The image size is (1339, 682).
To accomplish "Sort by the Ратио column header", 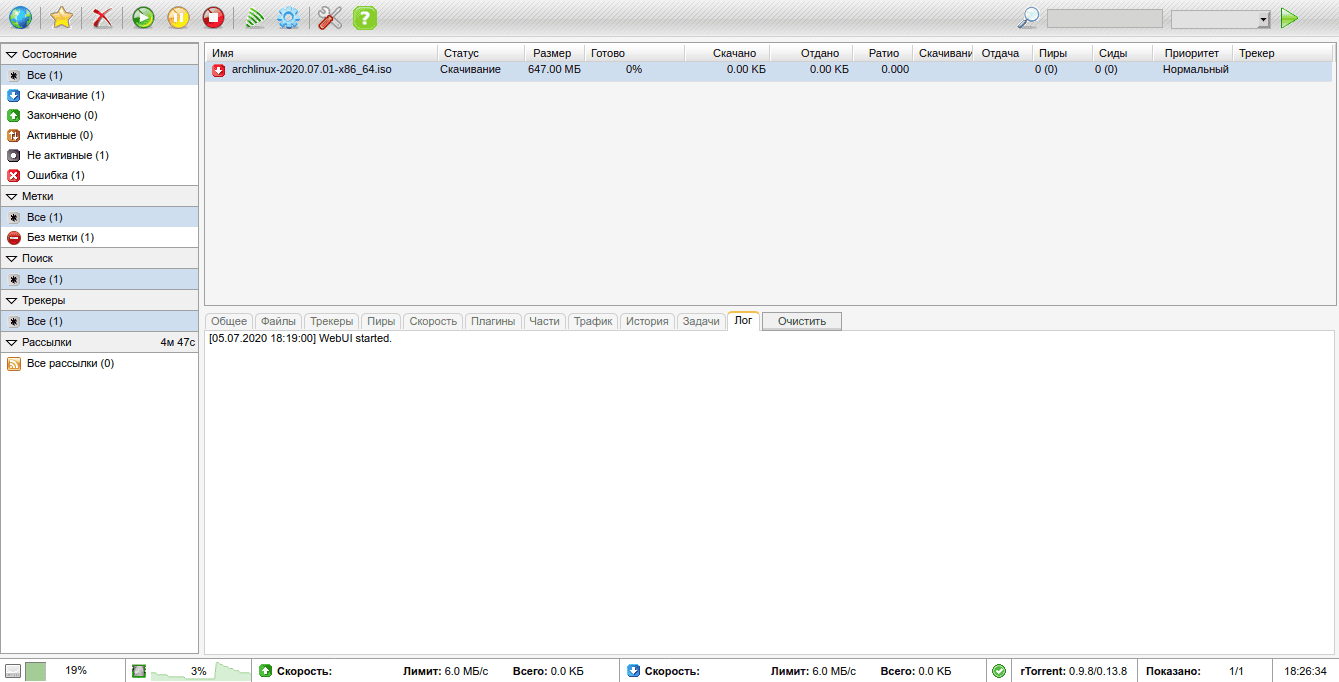I will point(883,53).
